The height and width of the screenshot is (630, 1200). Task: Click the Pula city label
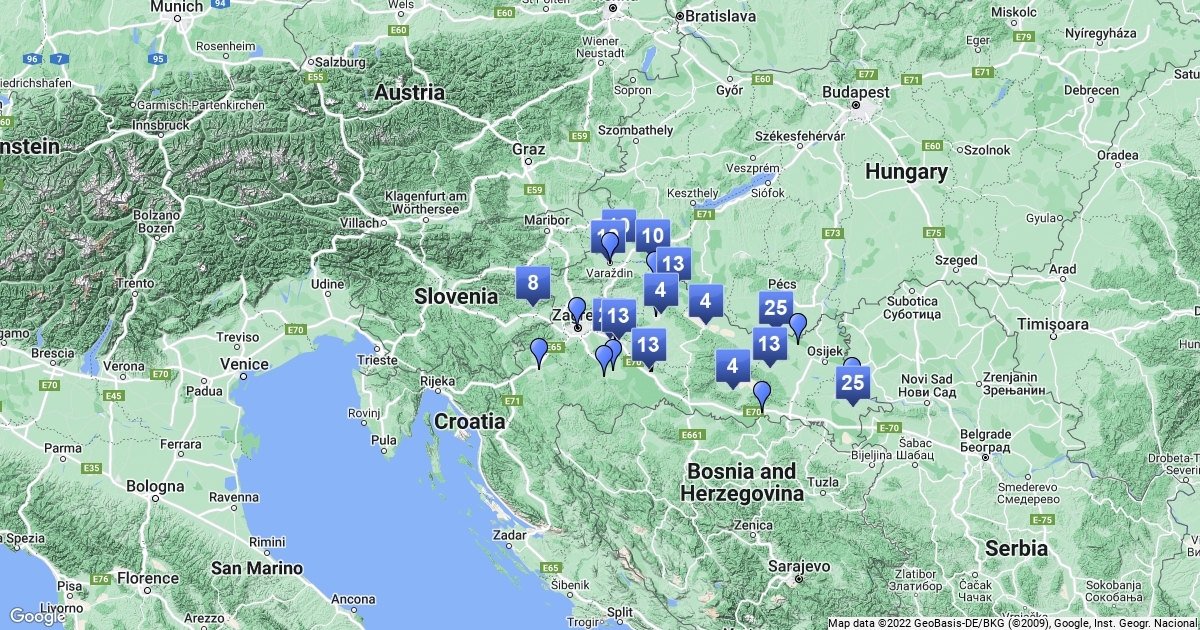point(383,439)
